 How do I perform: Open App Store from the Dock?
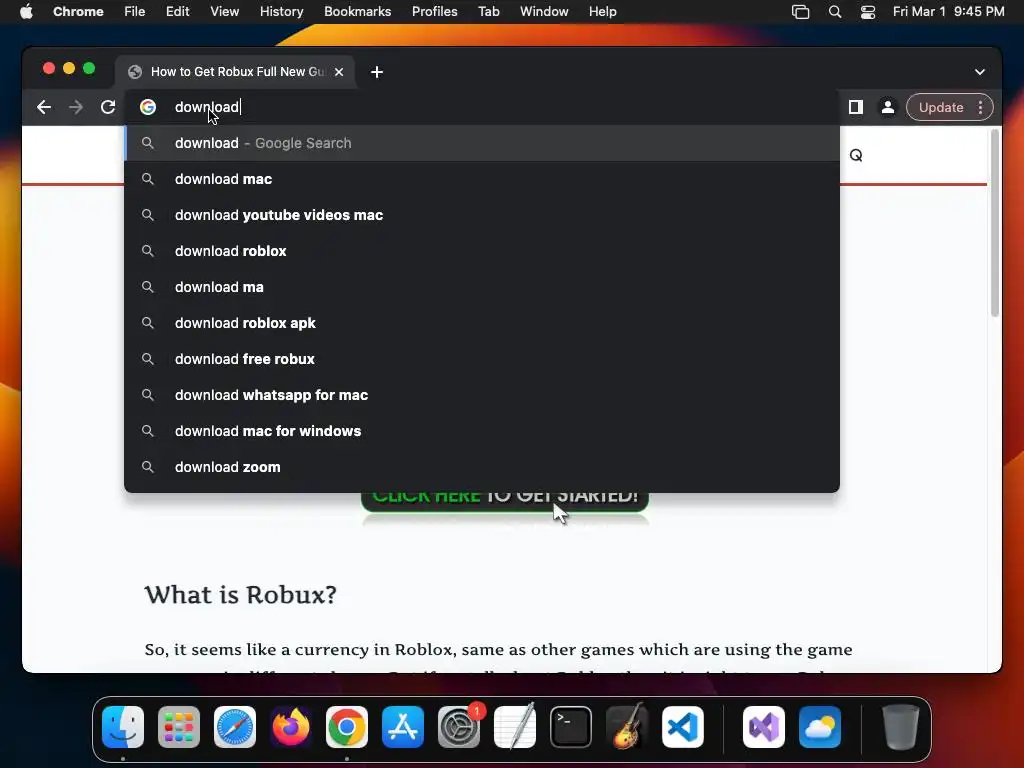pos(403,727)
